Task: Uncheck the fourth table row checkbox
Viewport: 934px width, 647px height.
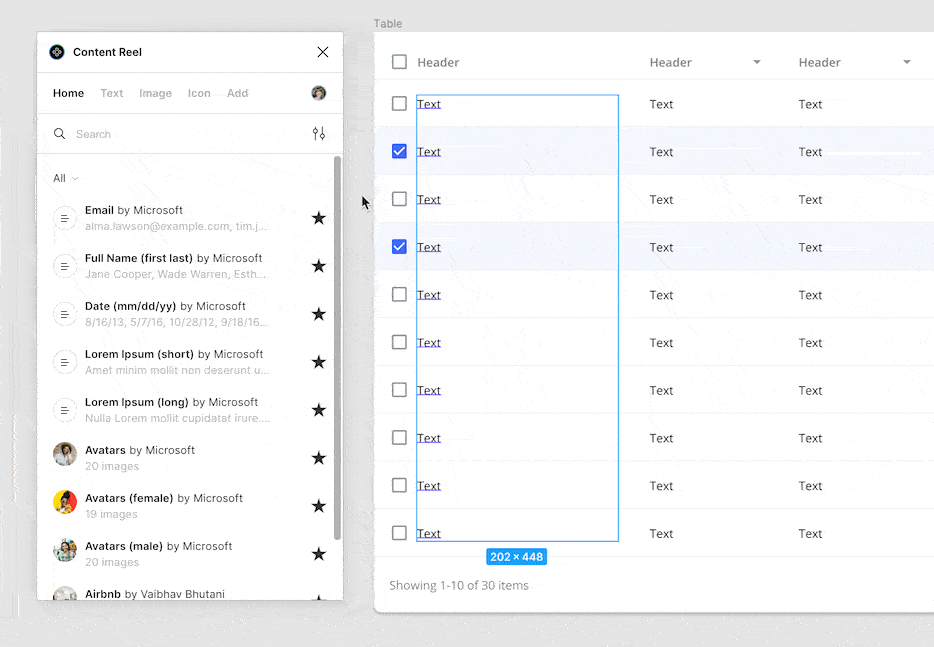Action: (399, 247)
